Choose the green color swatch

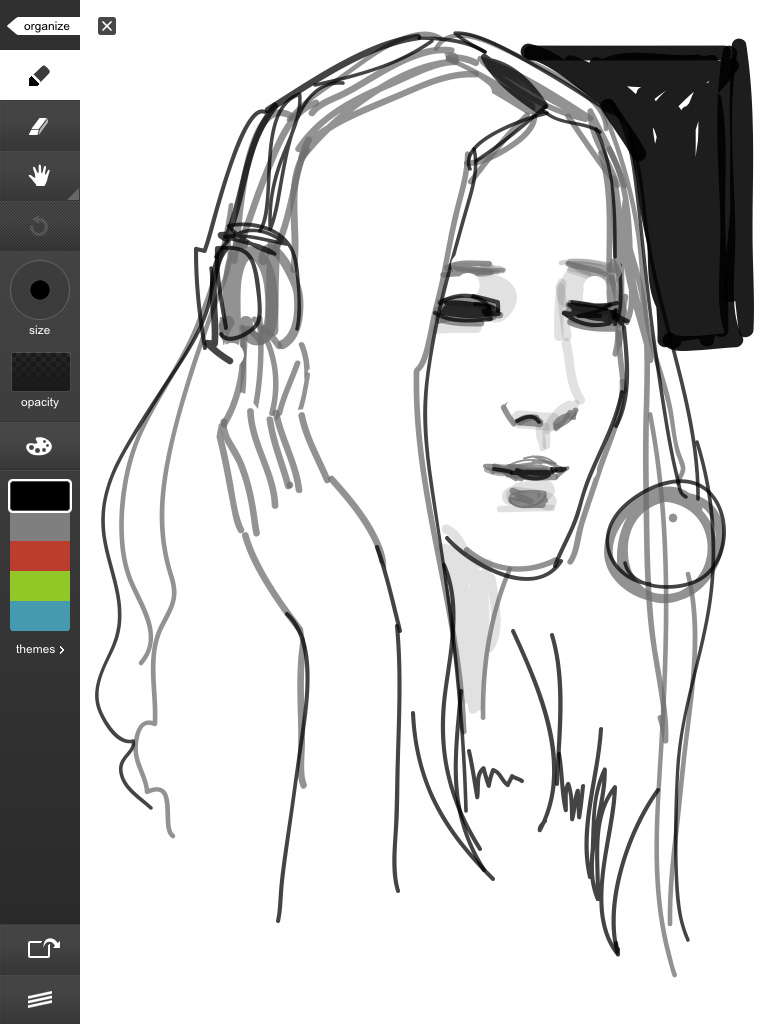(x=40, y=586)
